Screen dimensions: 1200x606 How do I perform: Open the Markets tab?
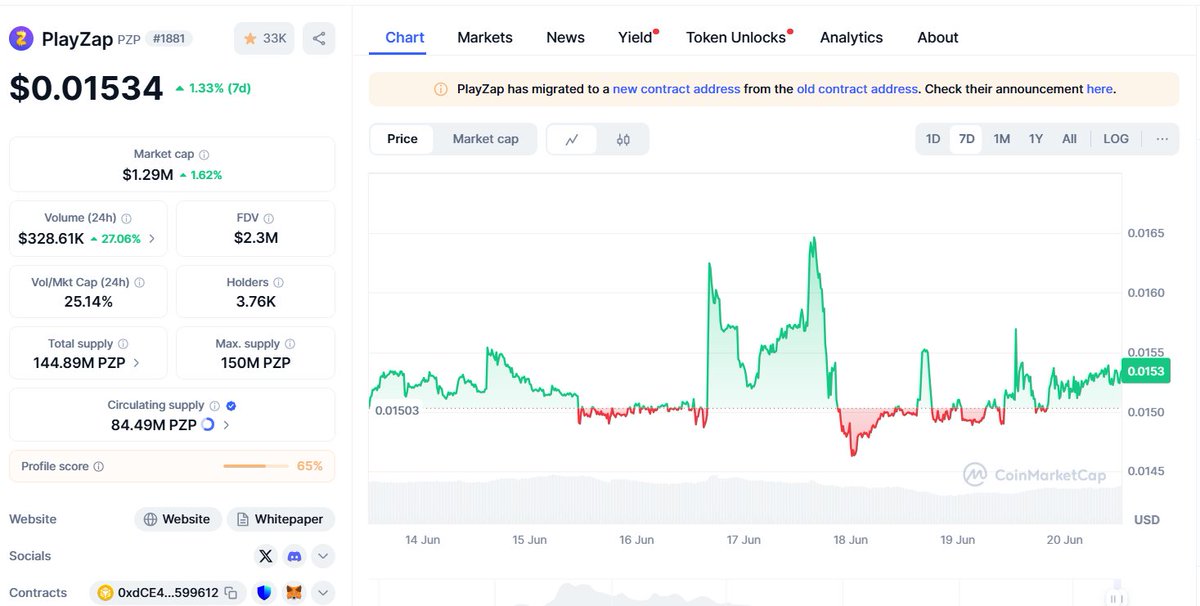coord(485,37)
